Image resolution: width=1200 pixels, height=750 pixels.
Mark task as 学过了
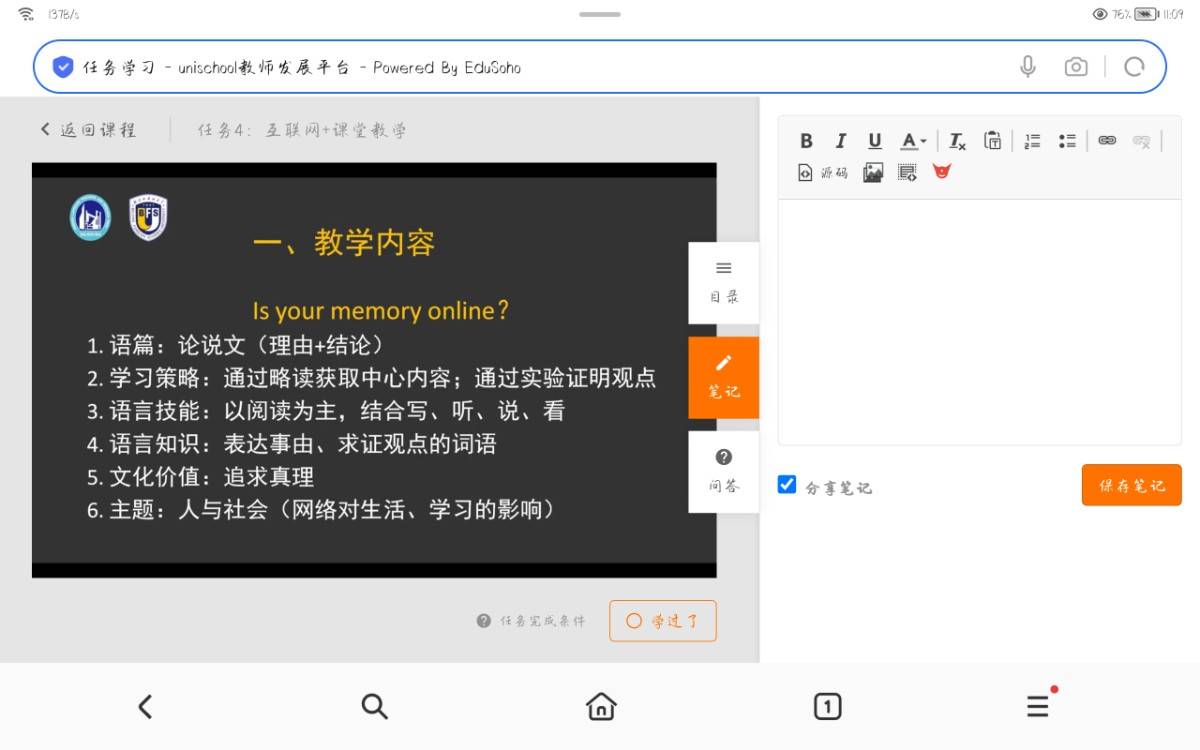[663, 621]
